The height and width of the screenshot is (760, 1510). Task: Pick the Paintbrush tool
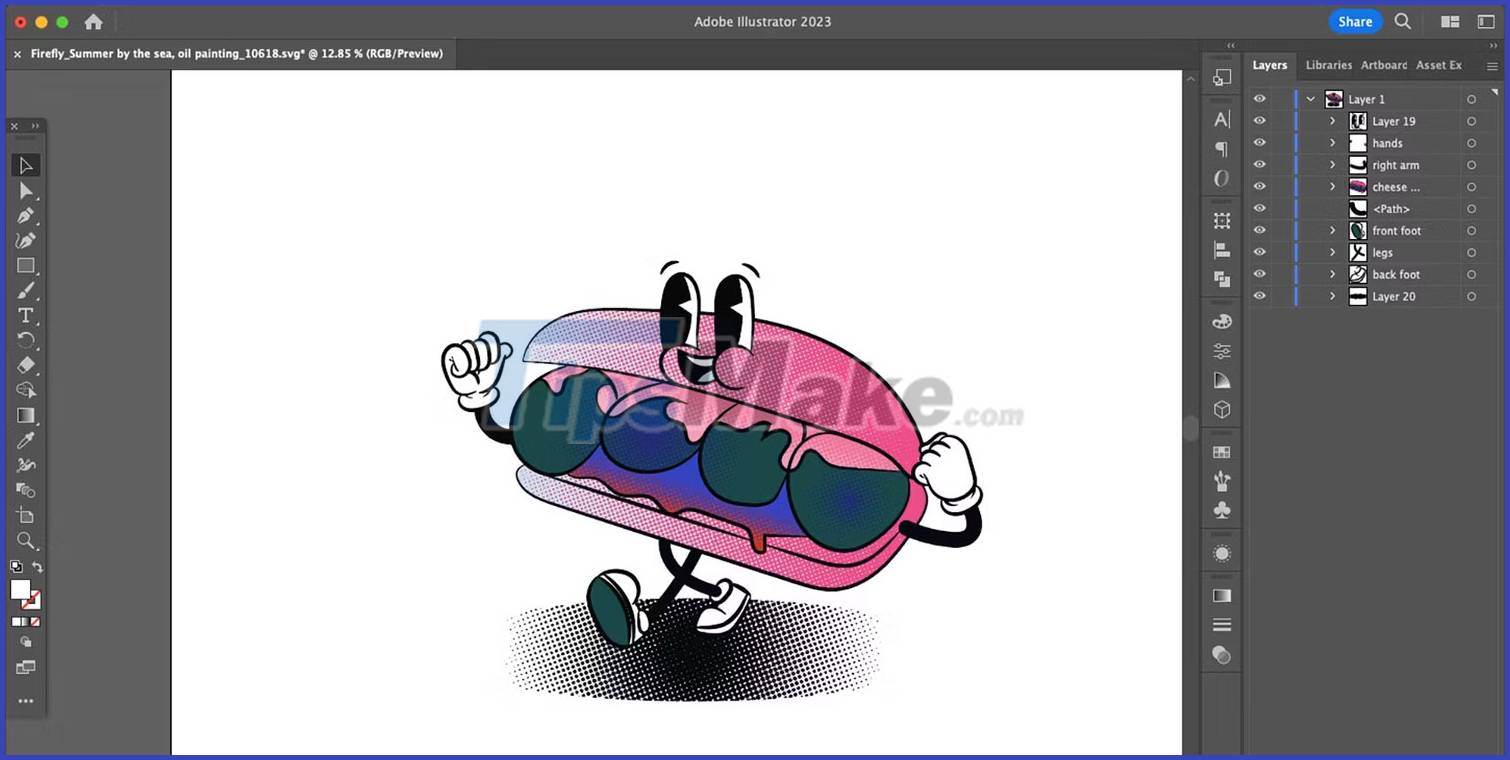(25, 290)
